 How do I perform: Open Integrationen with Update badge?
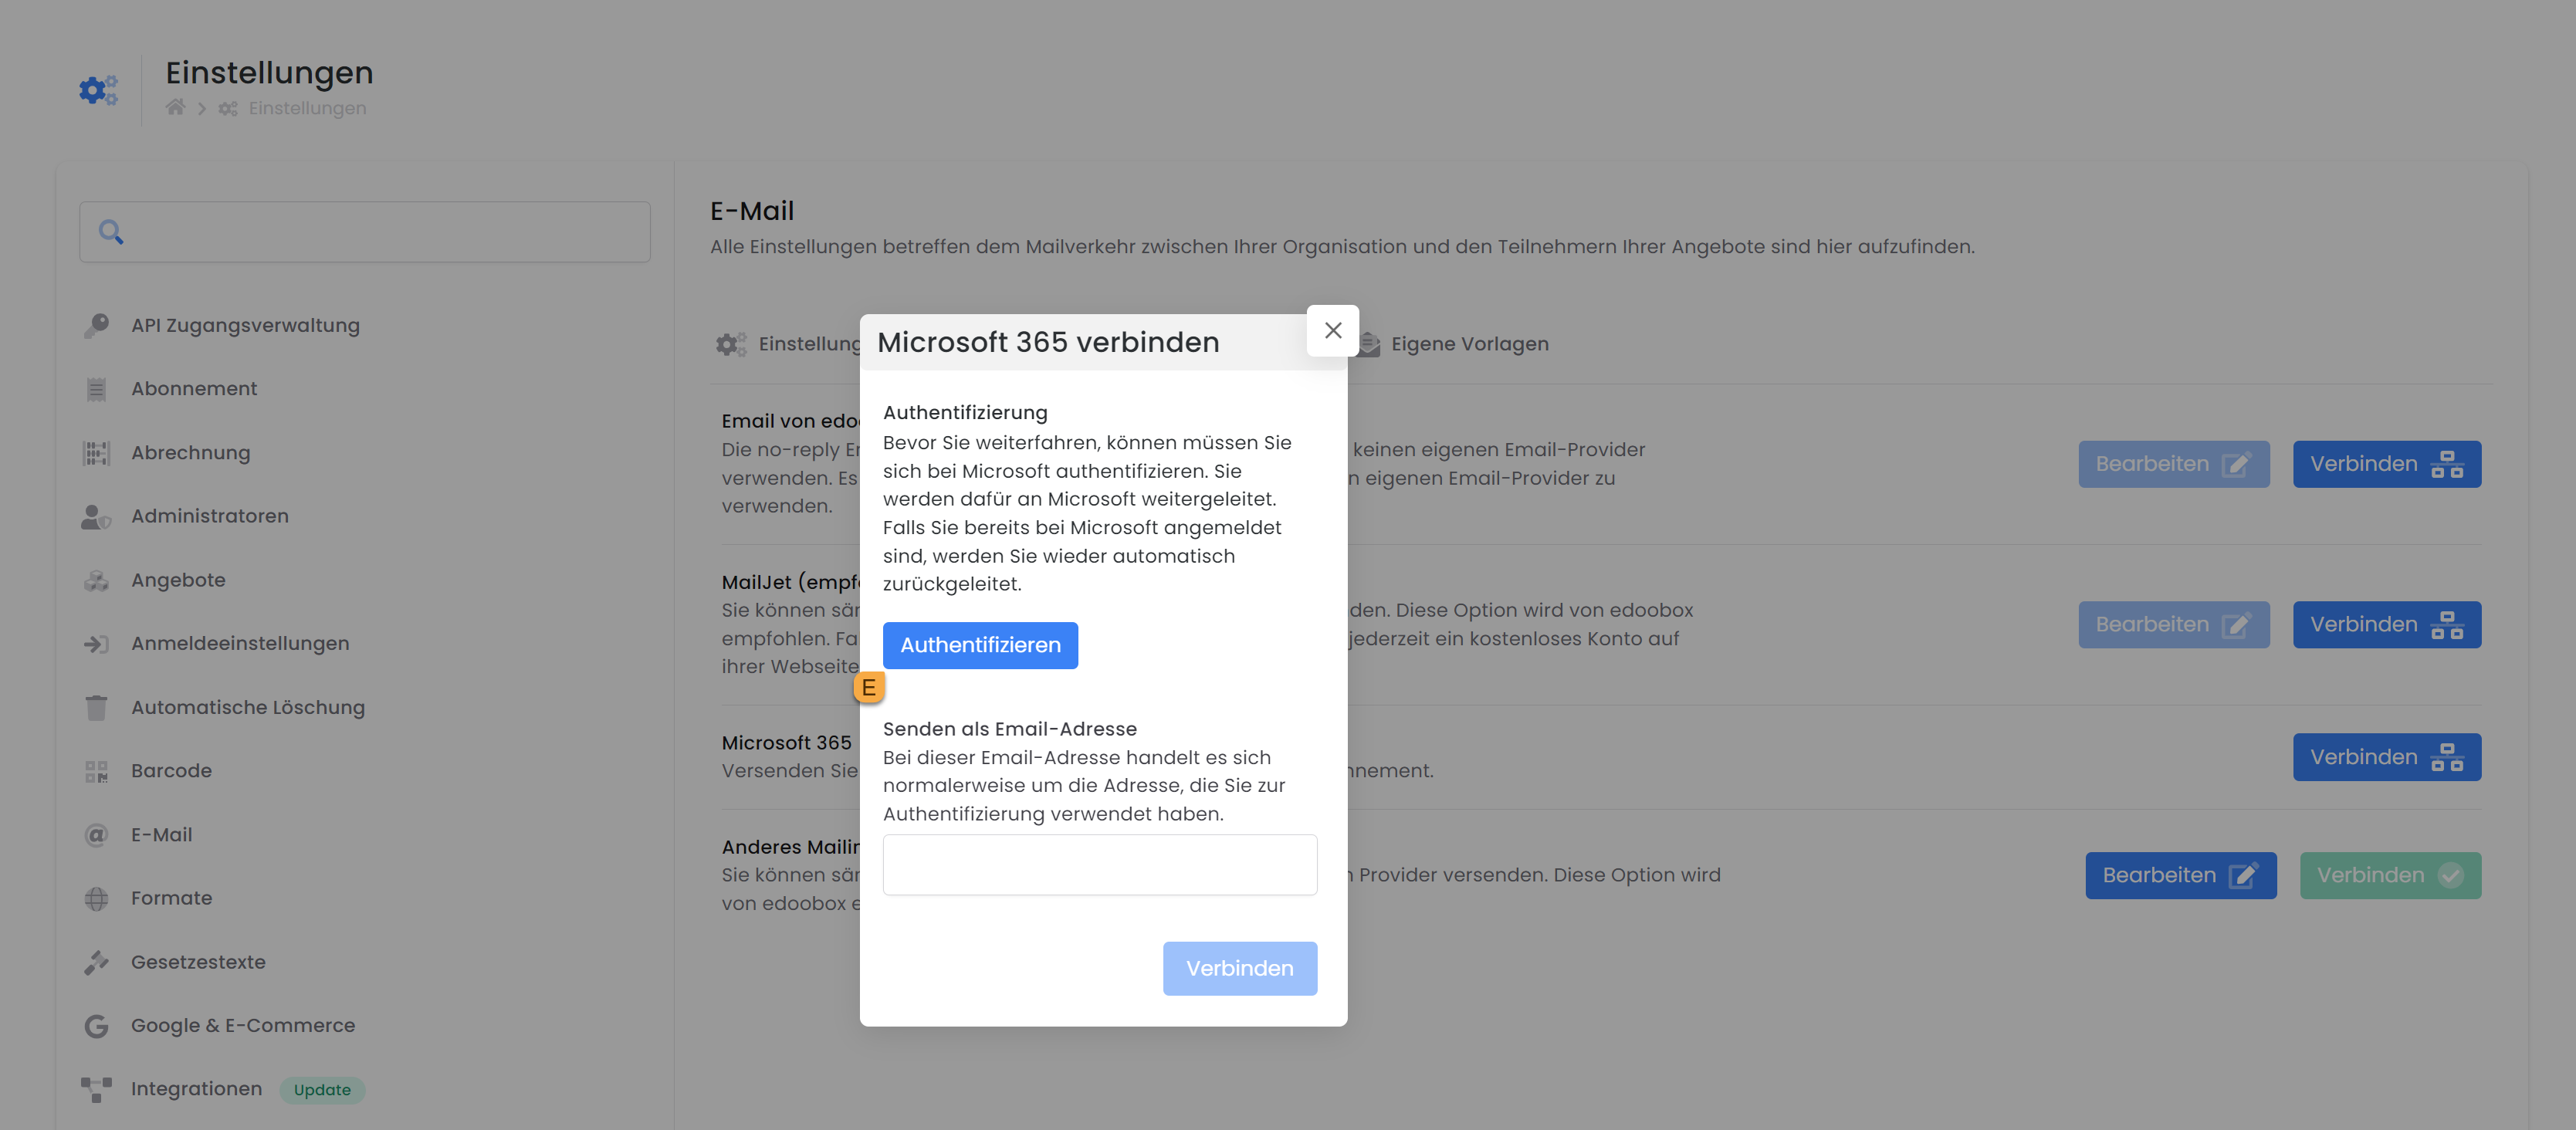(197, 1089)
